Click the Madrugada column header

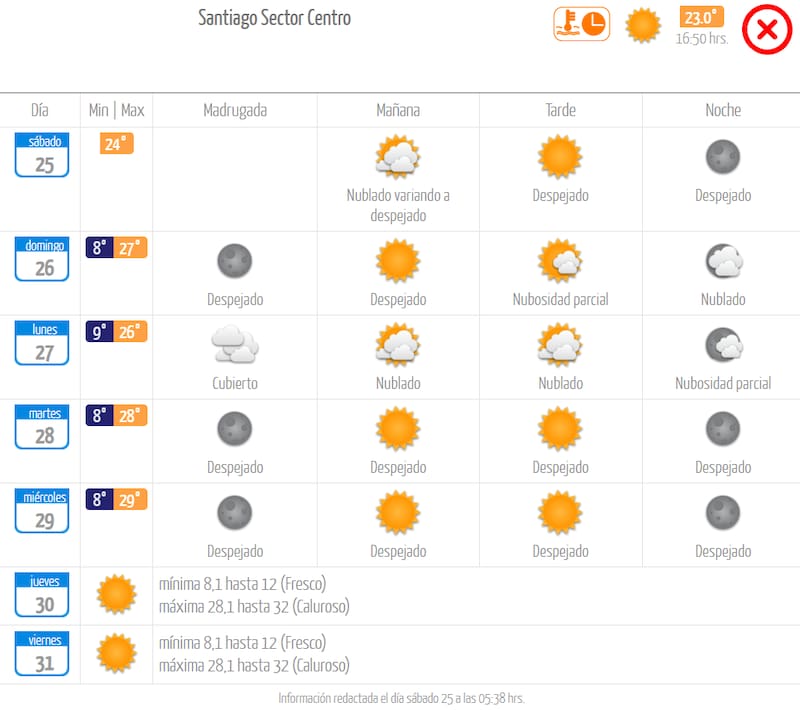click(235, 110)
